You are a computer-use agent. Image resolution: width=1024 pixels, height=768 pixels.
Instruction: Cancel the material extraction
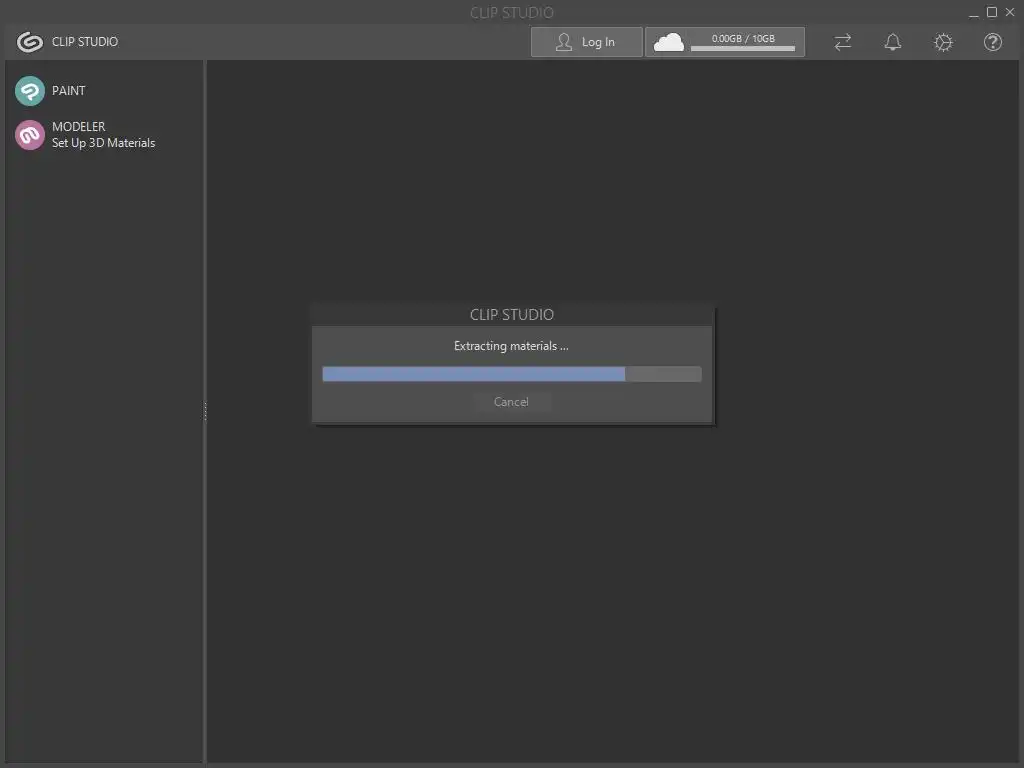click(x=511, y=402)
